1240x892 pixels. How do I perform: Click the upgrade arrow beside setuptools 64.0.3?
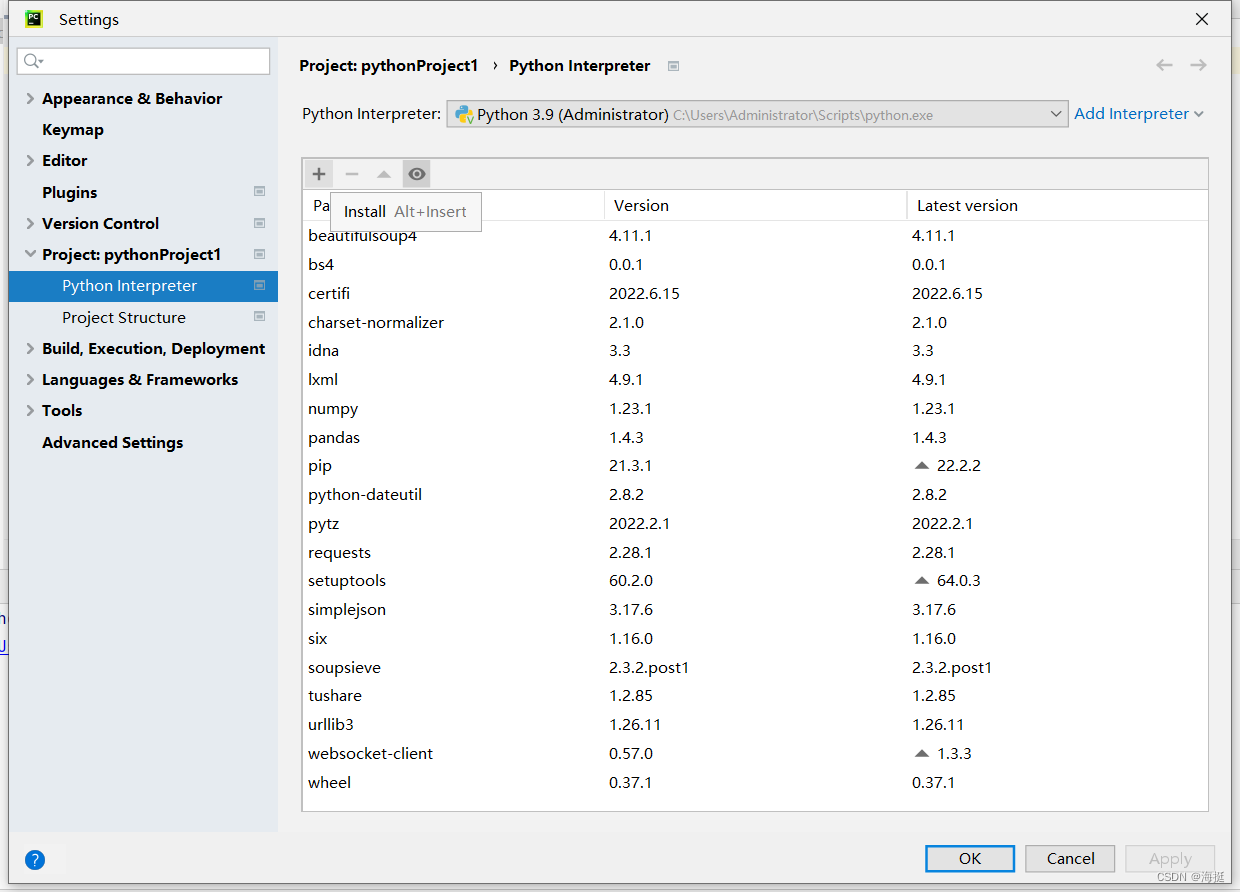pos(922,581)
